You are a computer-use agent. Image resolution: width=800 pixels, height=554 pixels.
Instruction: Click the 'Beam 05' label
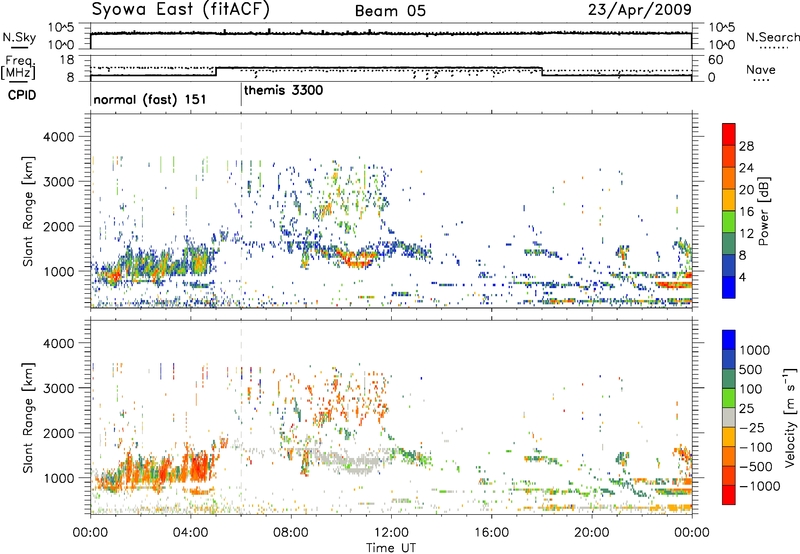(390, 11)
